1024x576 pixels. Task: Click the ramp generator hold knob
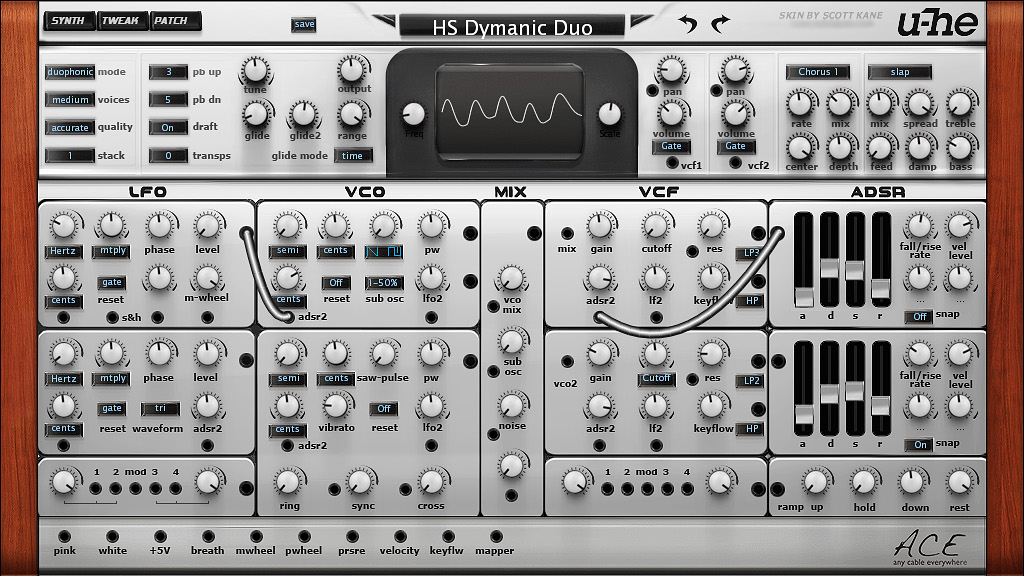click(863, 483)
